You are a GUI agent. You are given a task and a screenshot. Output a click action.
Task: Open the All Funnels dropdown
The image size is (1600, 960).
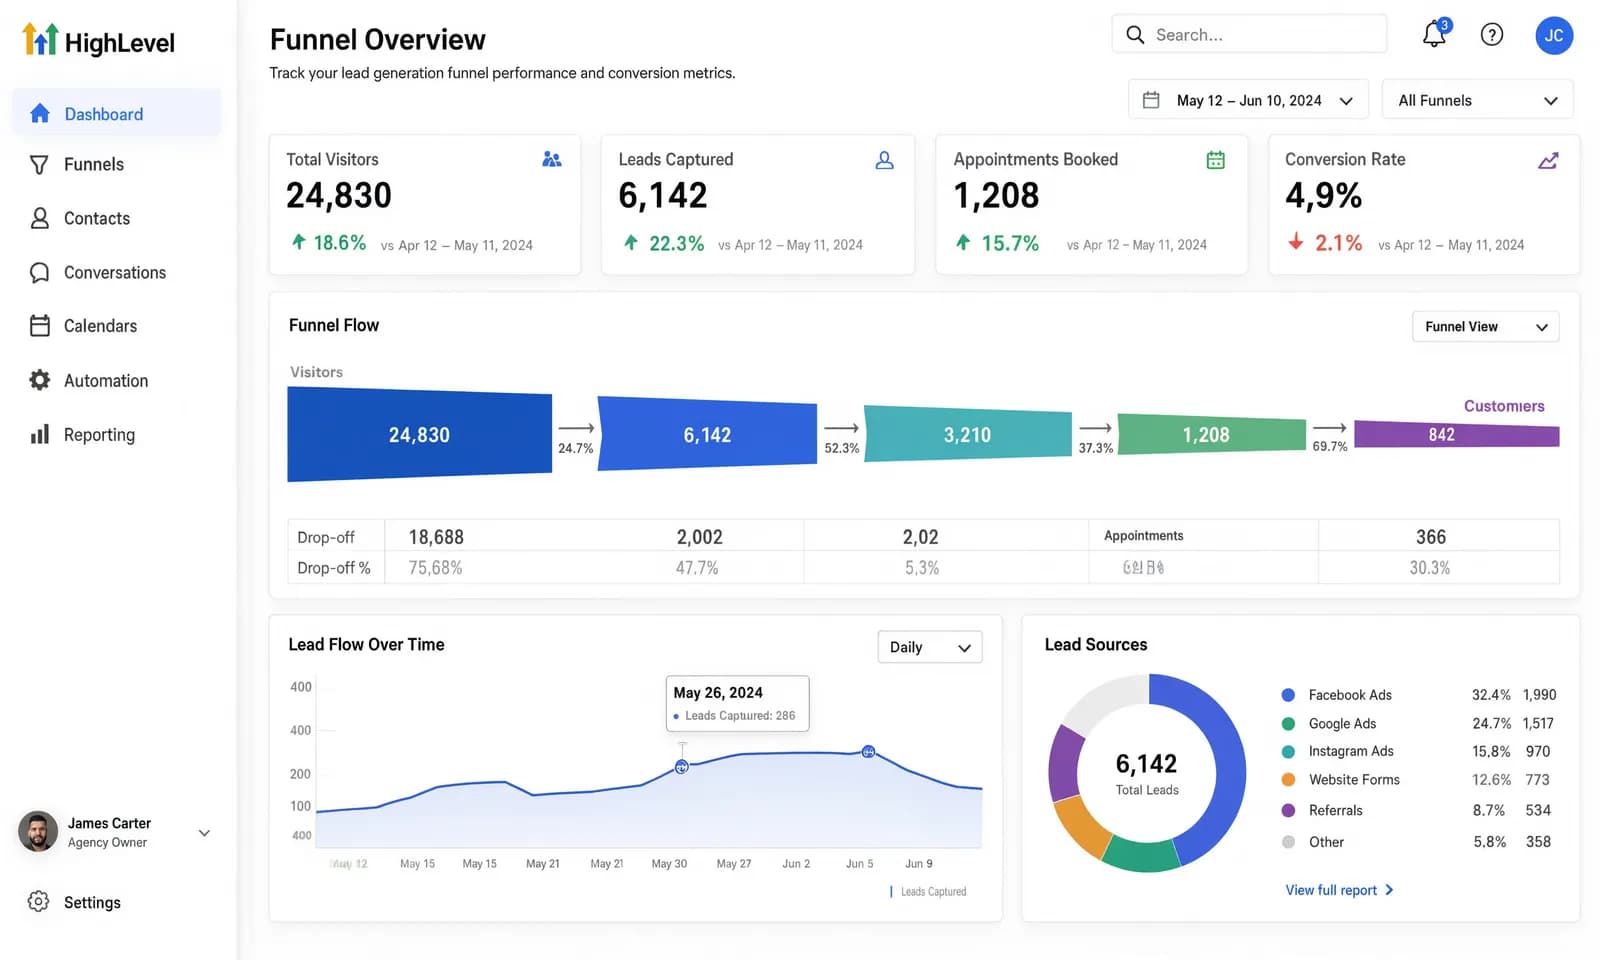coord(1477,100)
